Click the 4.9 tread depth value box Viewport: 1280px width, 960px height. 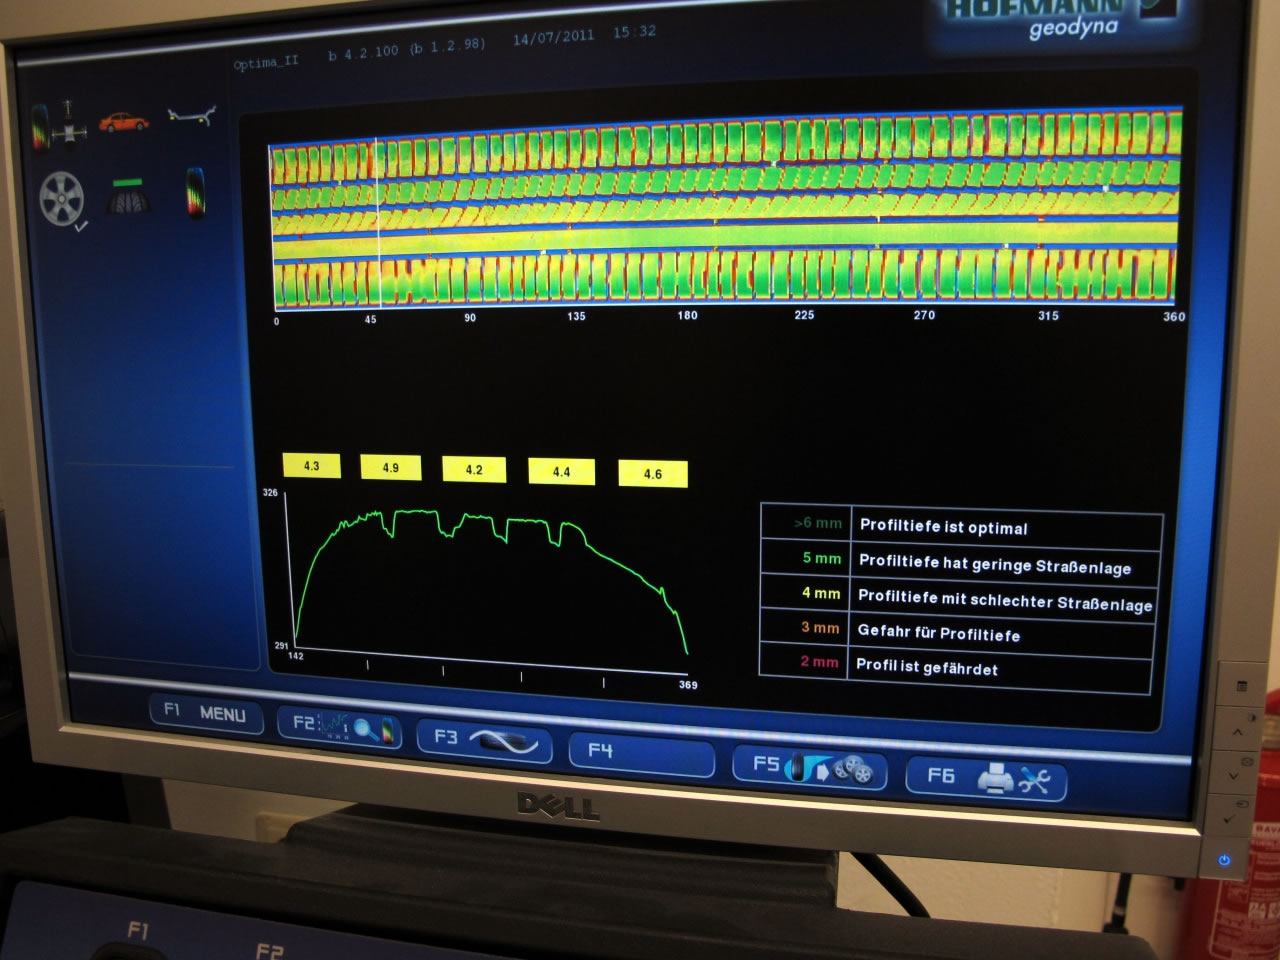[x=390, y=468]
